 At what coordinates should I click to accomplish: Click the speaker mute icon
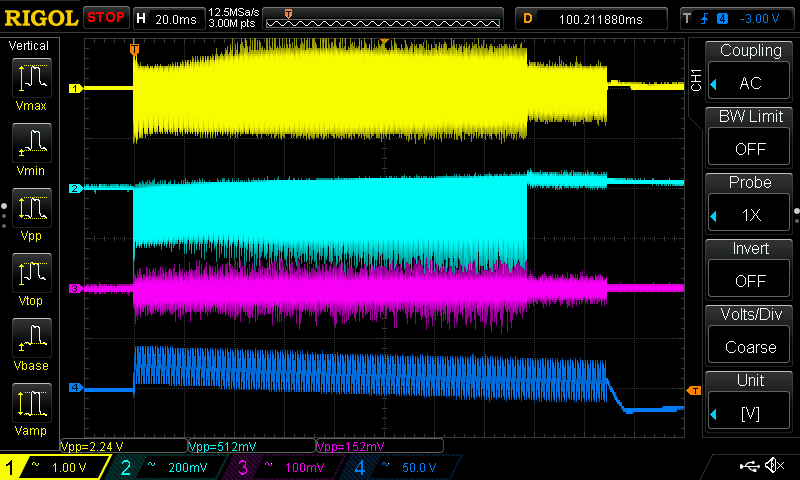click(x=773, y=466)
